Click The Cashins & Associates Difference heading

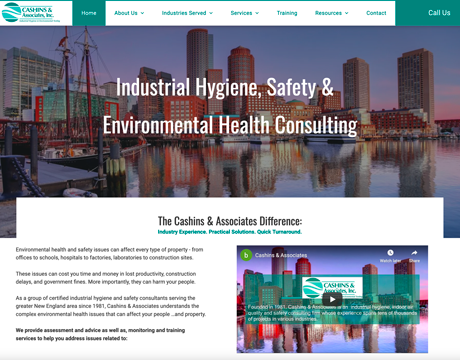pos(230,221)
